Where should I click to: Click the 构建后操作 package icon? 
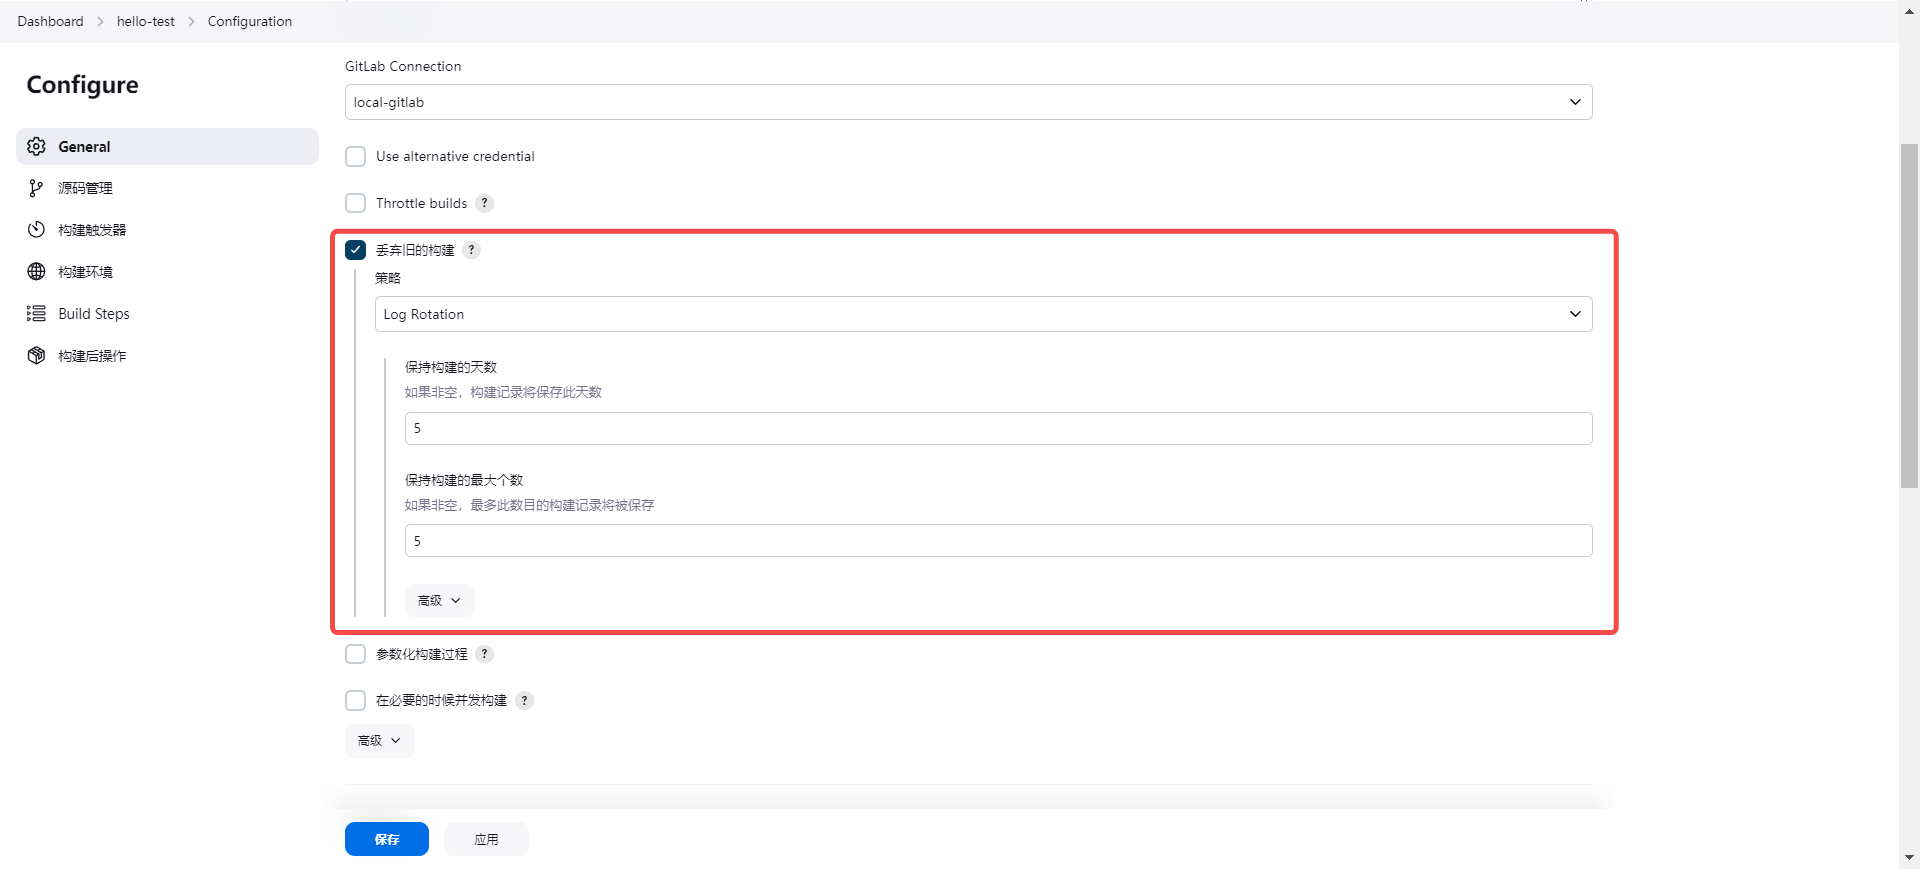click(x=37, y=356)
